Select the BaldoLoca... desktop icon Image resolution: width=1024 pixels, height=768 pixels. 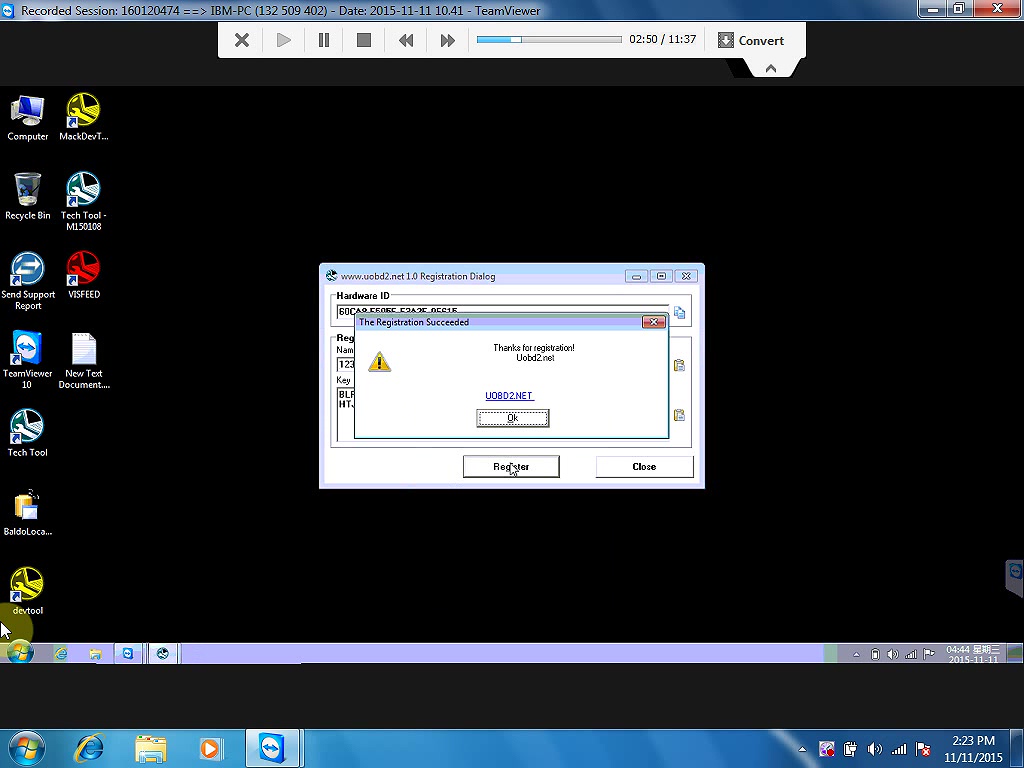click(27, 513)
